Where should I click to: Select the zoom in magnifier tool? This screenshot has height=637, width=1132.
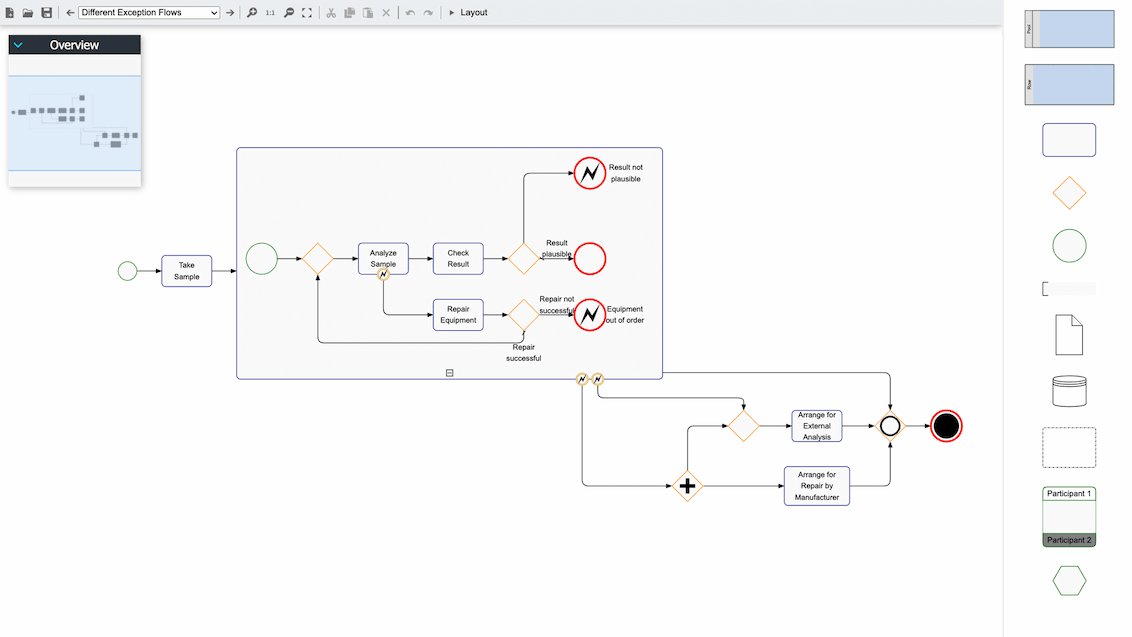pos(252,12)
